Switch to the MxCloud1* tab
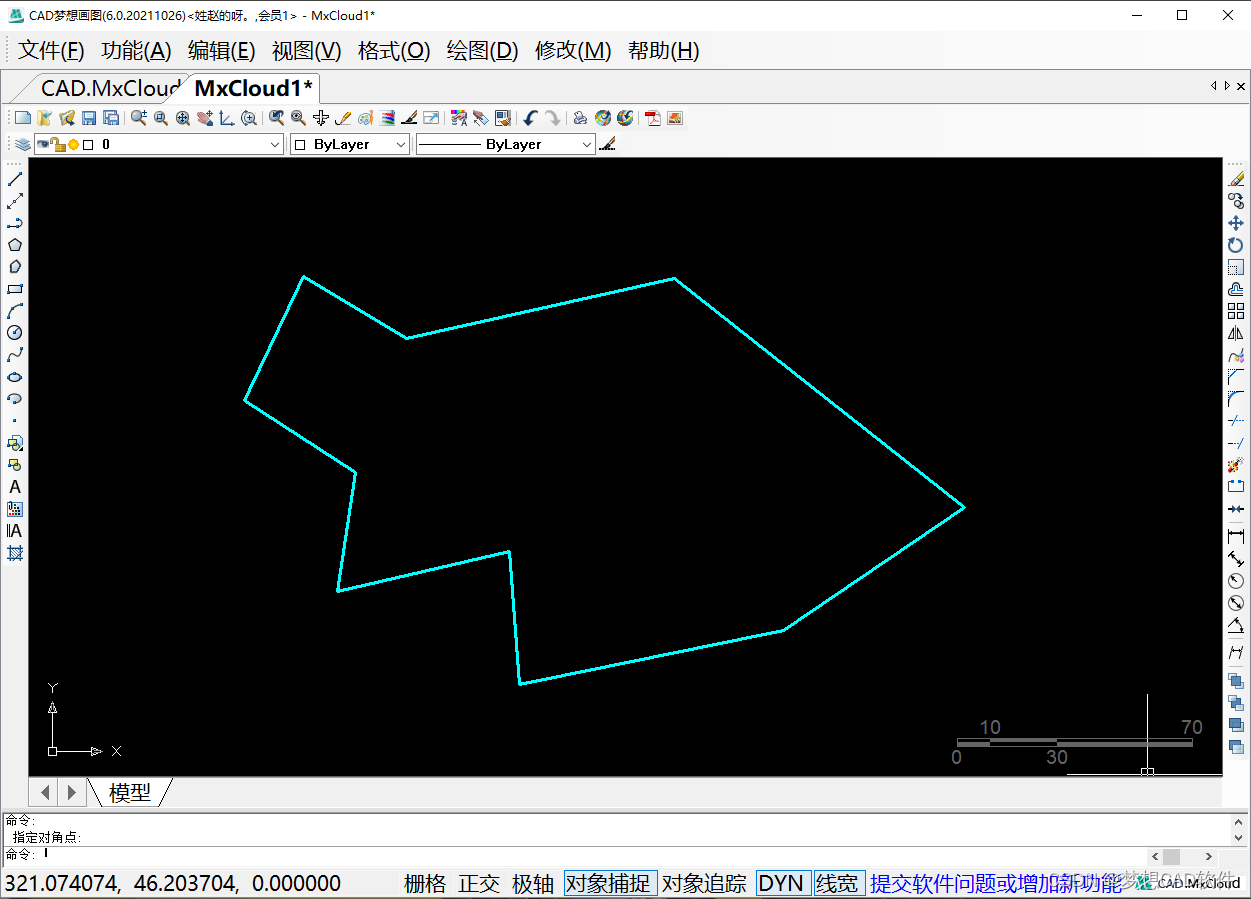This screenshot has height=899, width=1251. 253,88
